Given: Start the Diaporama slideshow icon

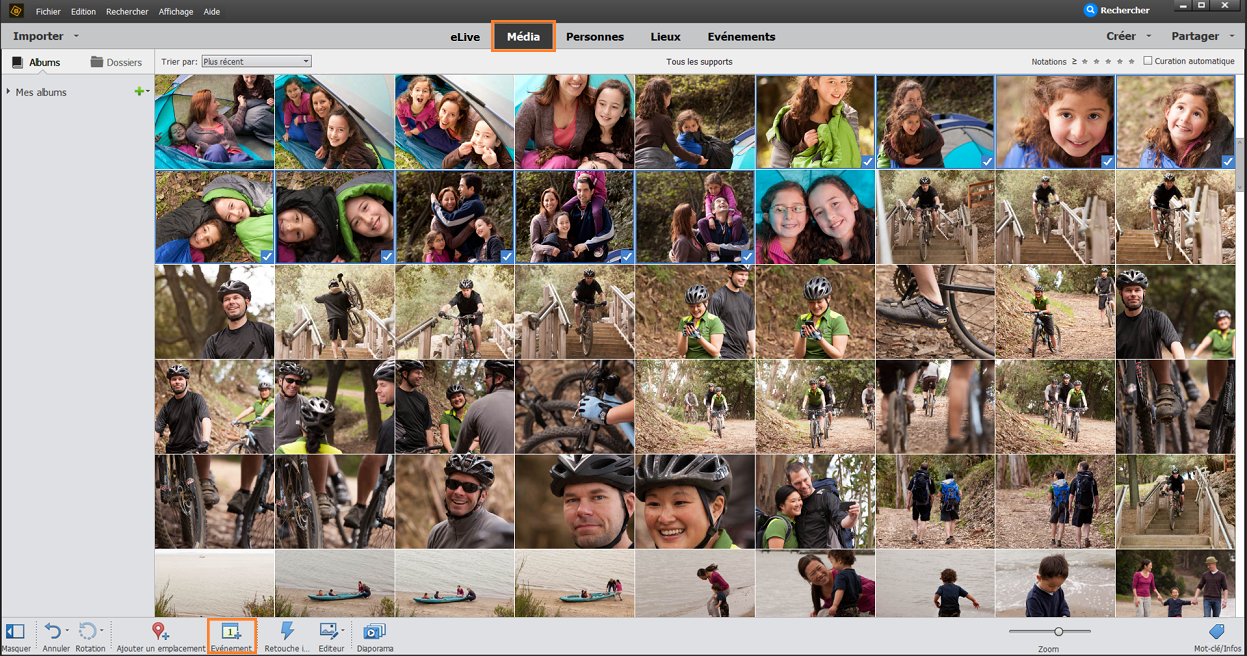Looking at the screenshot, I should coord(375,632).
